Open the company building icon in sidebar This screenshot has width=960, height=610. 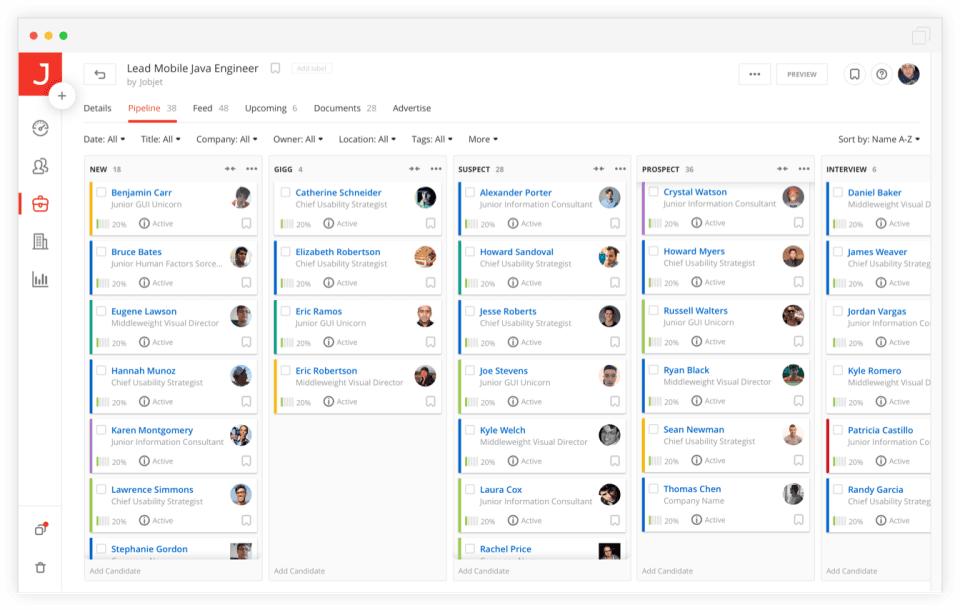[x=40, y=241]
